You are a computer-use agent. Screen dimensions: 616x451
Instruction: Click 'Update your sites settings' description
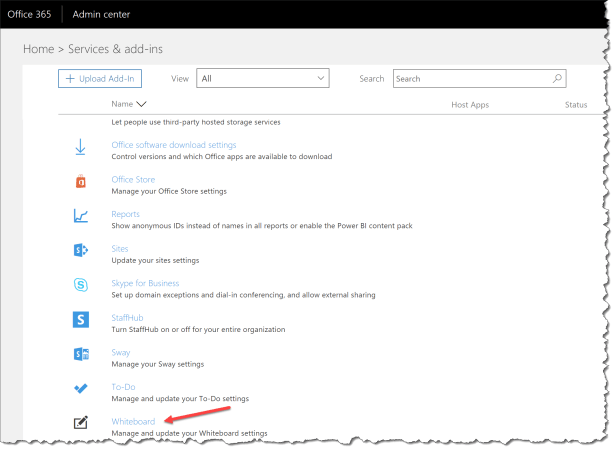click(155, 260)
